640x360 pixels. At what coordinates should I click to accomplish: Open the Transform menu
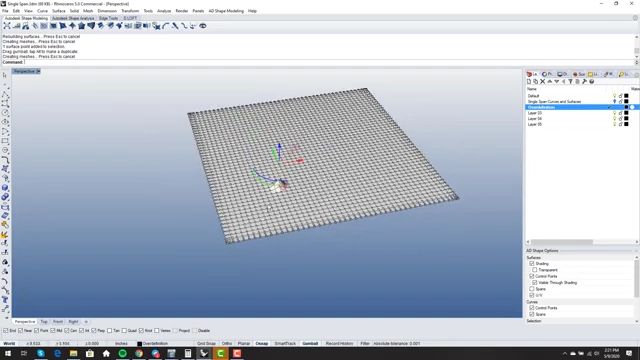pyautogui.click(x=130, y=11)
